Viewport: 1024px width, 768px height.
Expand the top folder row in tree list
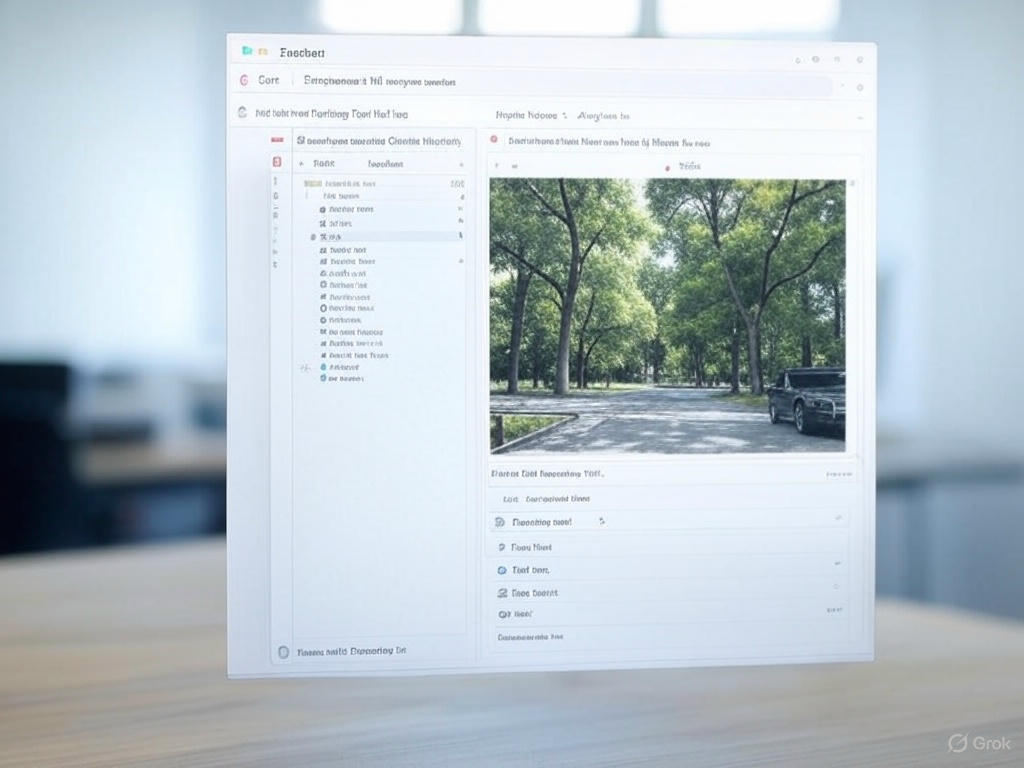pyautogui.click(x=312, y=184)
